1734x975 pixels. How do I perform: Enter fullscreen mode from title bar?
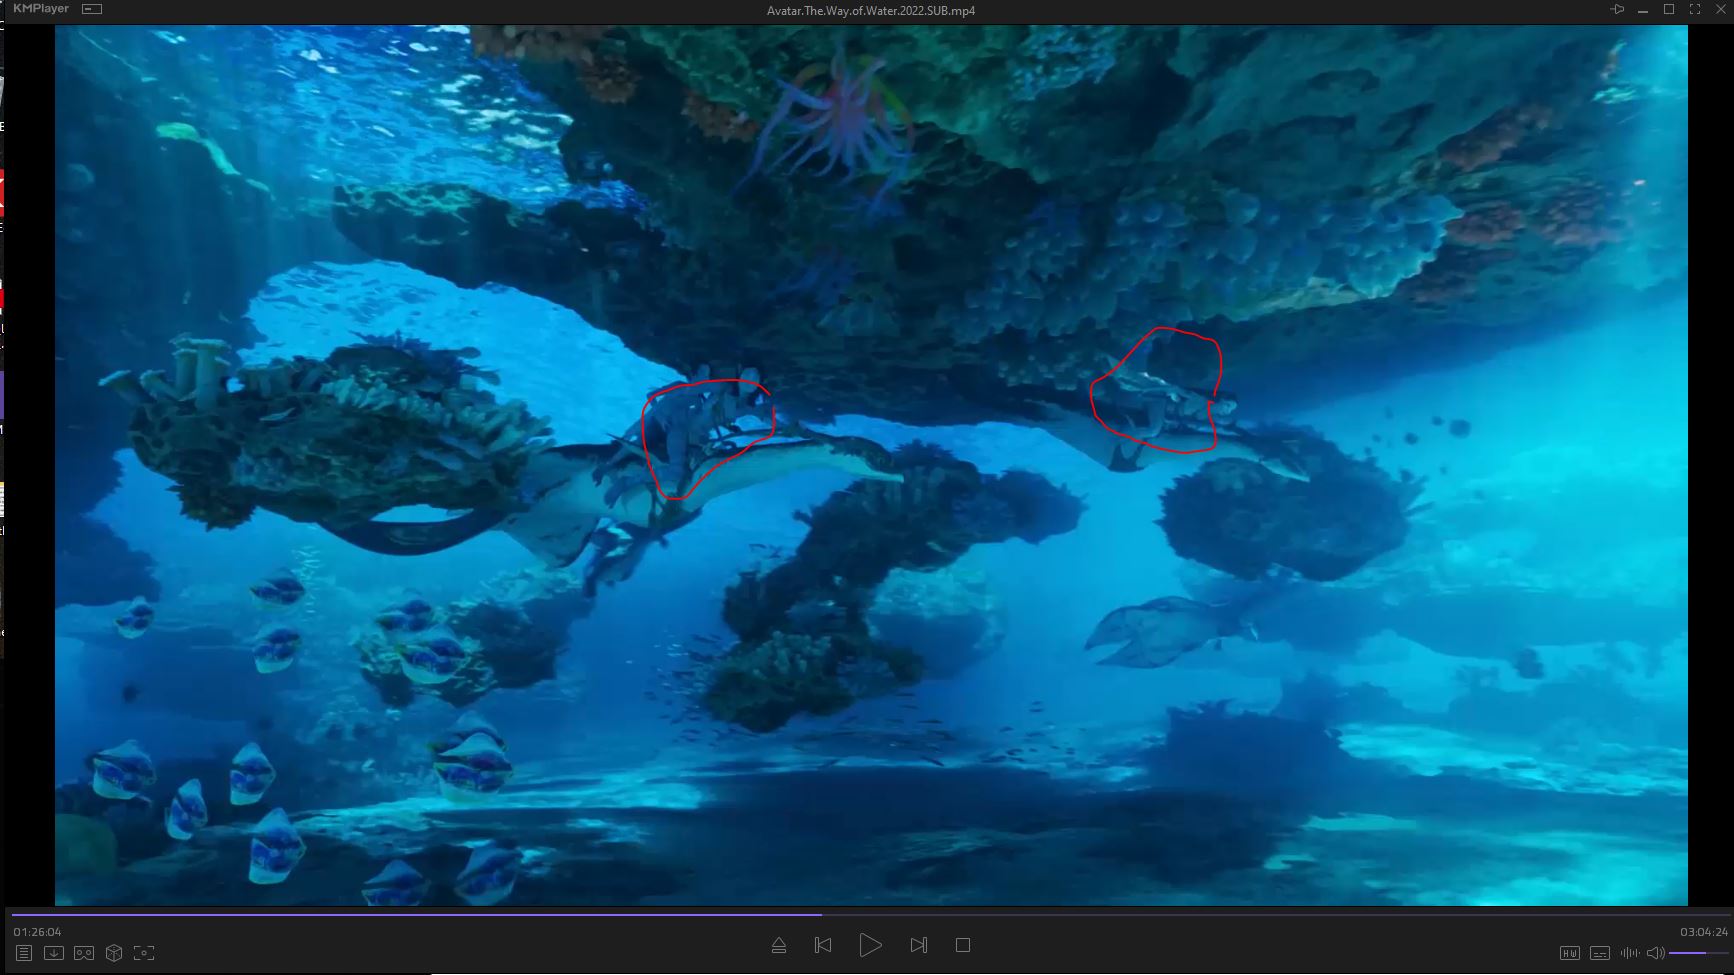(x=1695, y=9)
